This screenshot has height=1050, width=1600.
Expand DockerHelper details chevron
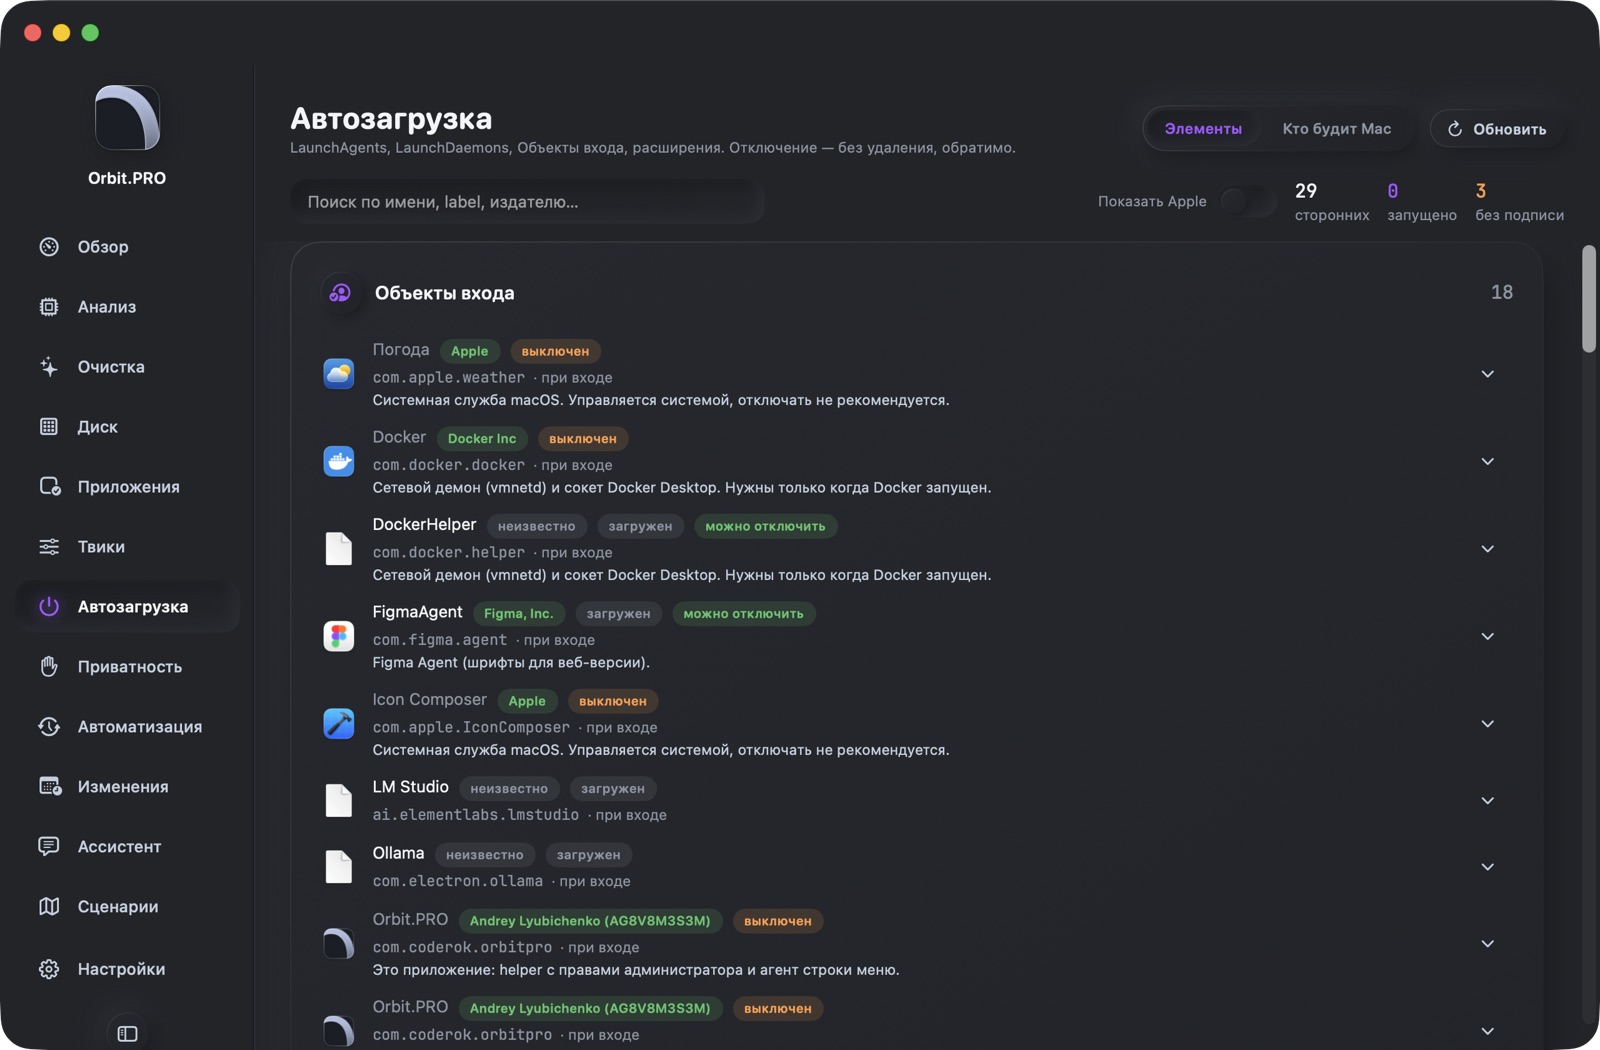point(1488,549)
